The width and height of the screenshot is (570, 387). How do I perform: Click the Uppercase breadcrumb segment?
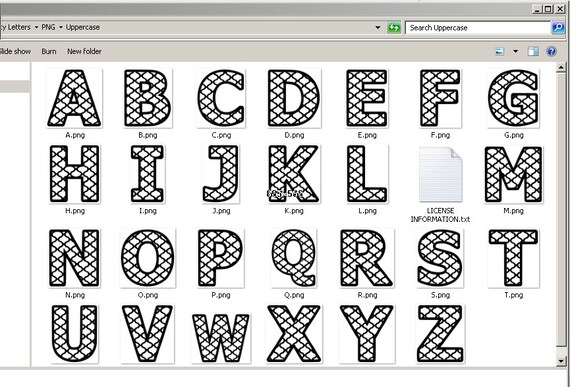tap(83, 27)
